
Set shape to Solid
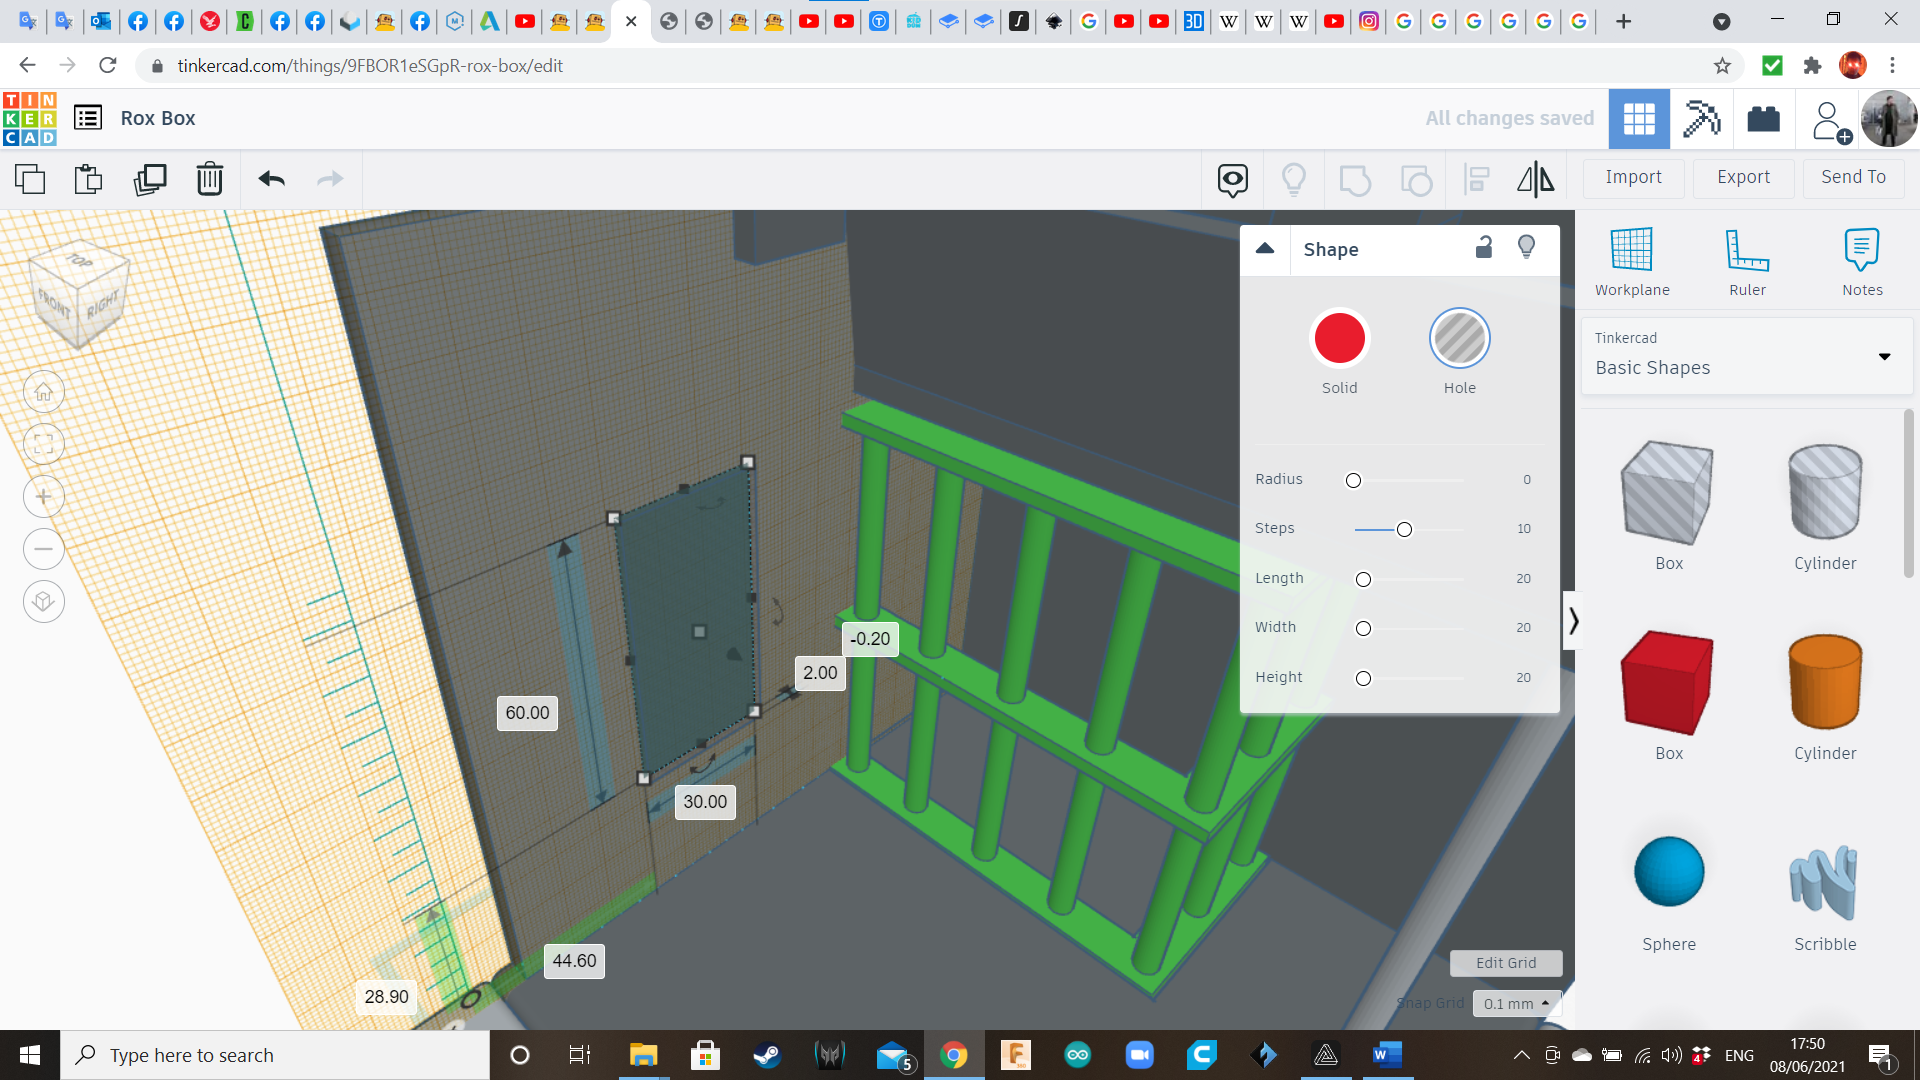[1339, 339]
